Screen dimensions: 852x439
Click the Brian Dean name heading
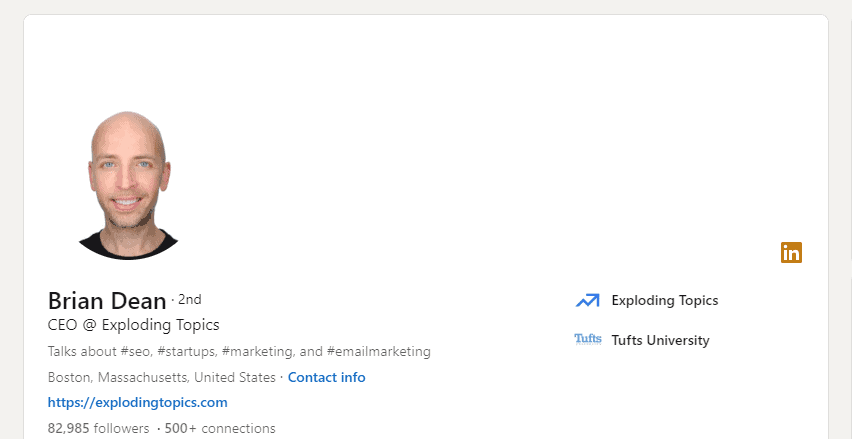tap(107, 300)
